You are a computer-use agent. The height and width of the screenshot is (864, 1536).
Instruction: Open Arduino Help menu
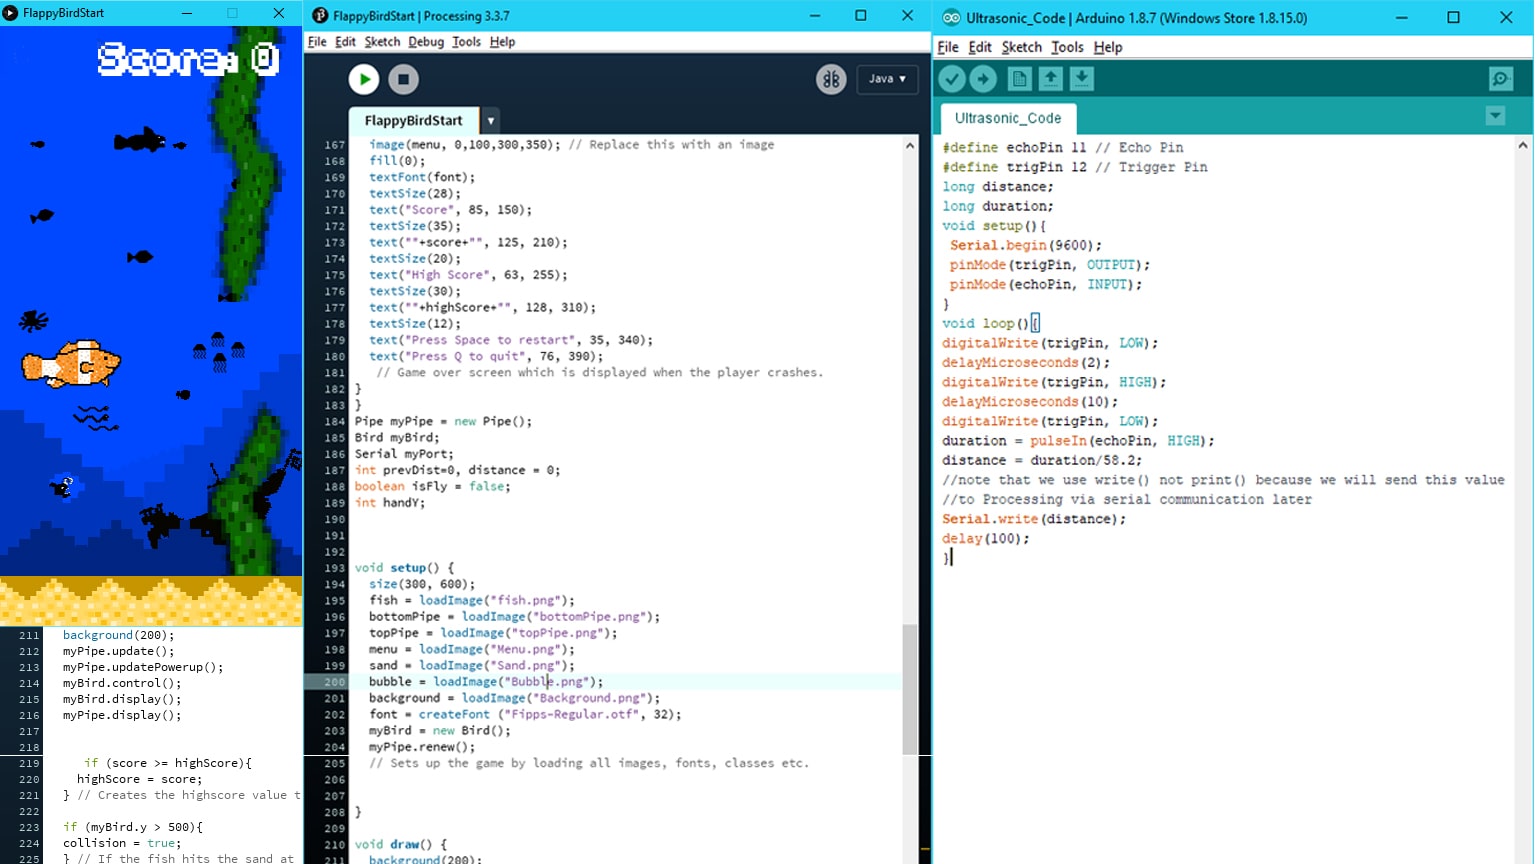pos(1108,47)
